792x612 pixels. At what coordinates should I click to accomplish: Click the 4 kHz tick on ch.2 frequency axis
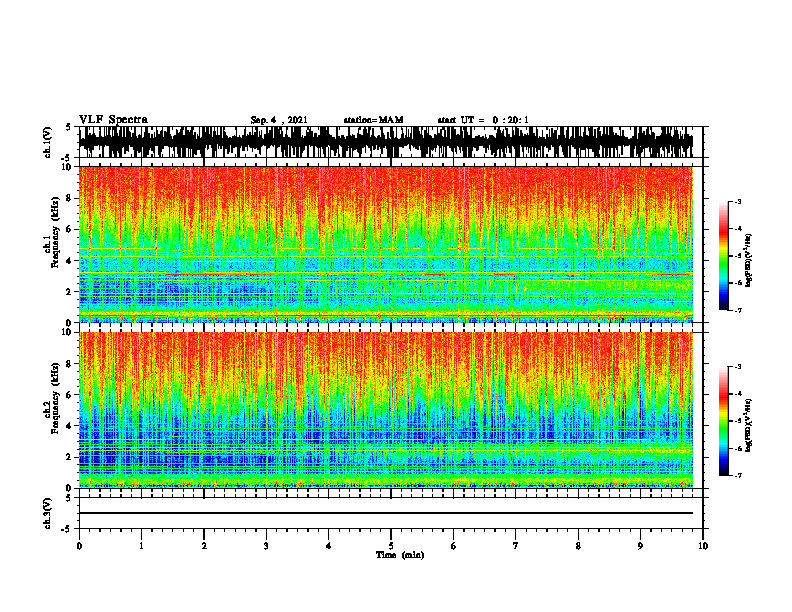(71, 426)
